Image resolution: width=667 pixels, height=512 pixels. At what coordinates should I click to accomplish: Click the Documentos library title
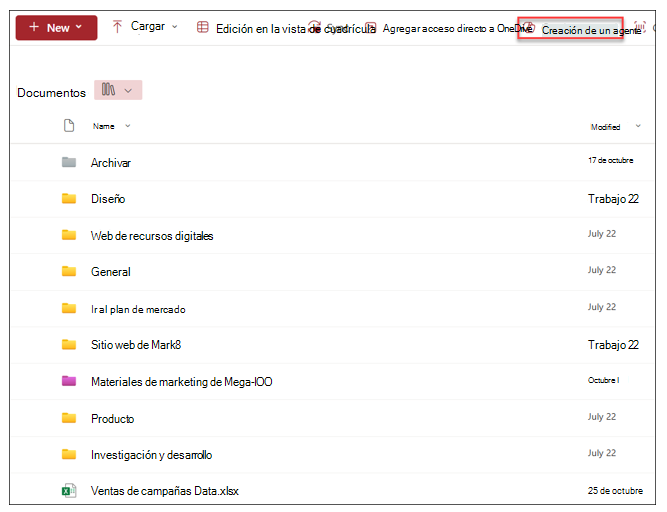(x=51, y=93)
